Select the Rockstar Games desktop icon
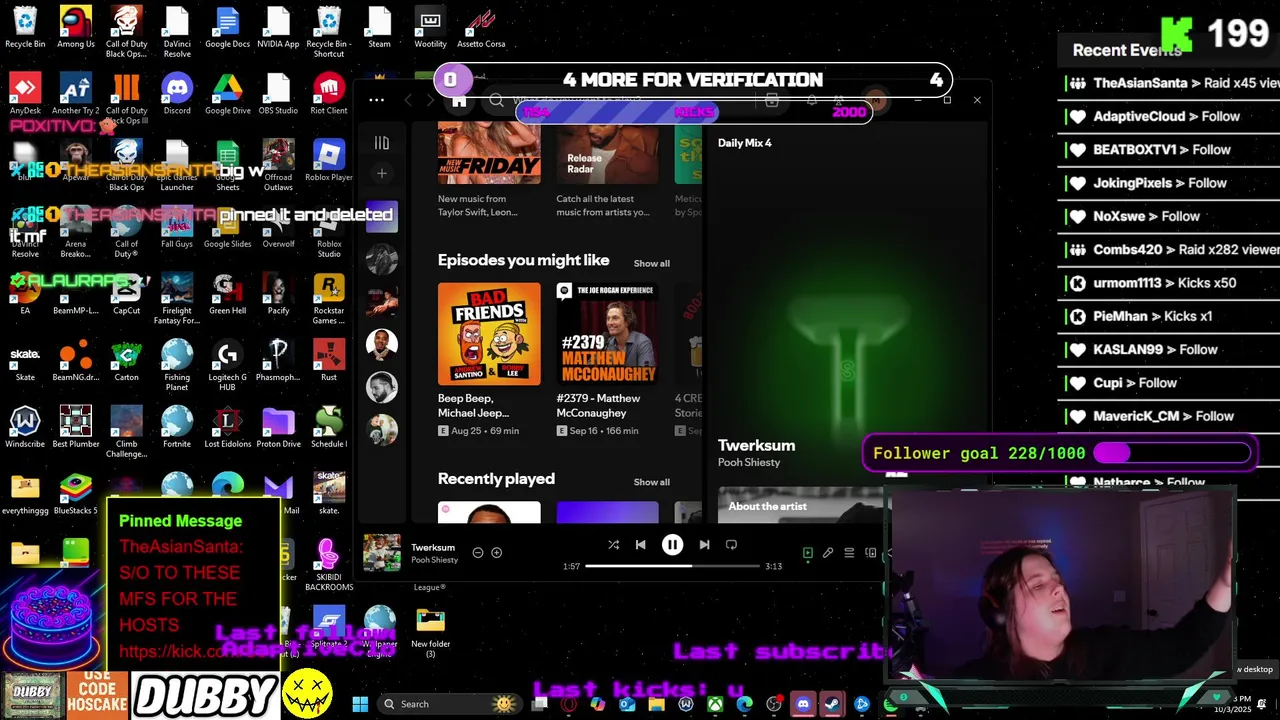 [x=329, y=300]
